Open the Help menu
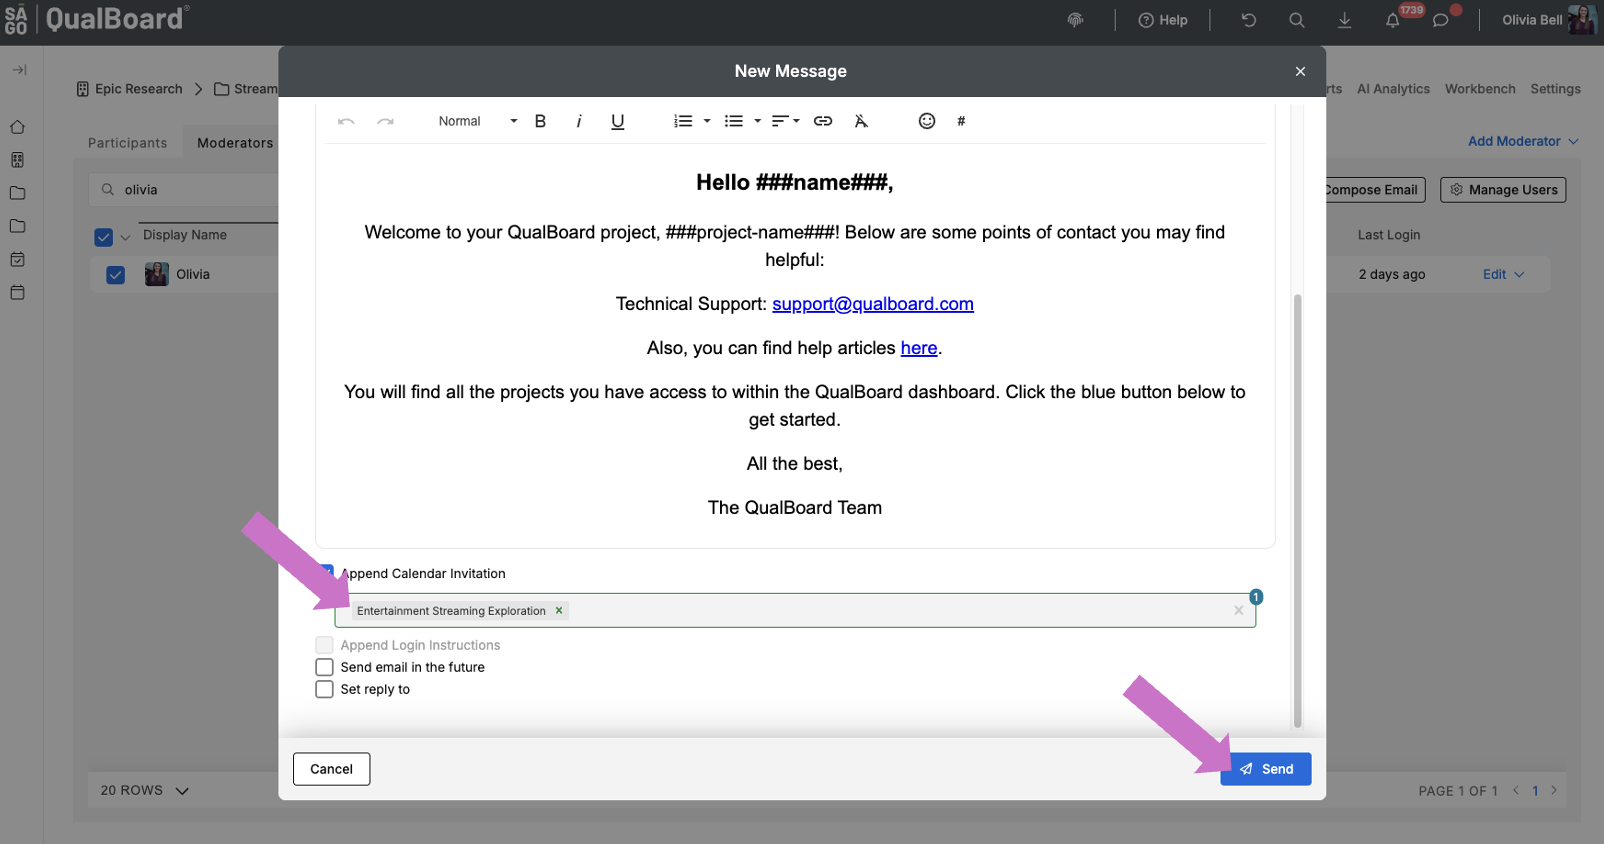 1163,20
